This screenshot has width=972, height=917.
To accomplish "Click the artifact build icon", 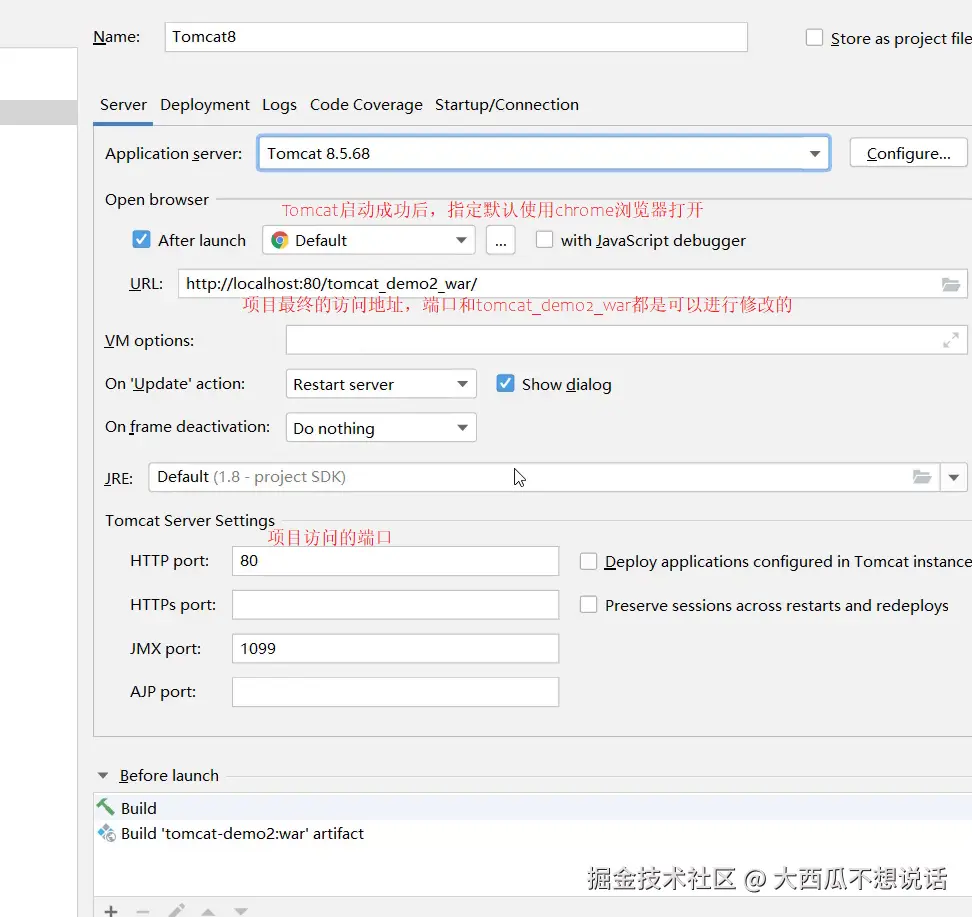I will 107,833.
